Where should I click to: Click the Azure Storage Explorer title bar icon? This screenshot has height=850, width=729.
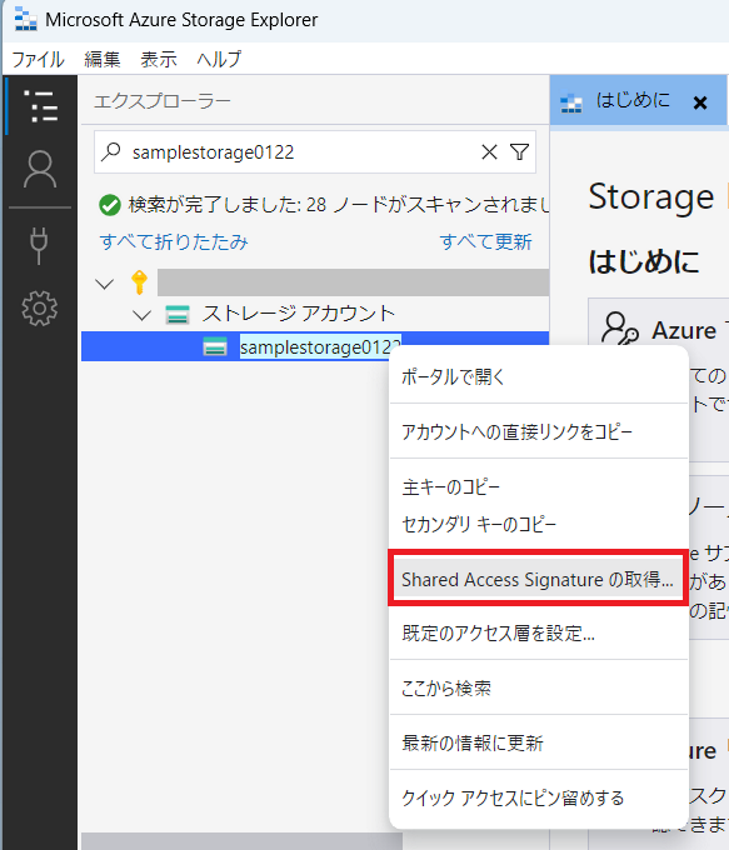click(x=25, y=20)
